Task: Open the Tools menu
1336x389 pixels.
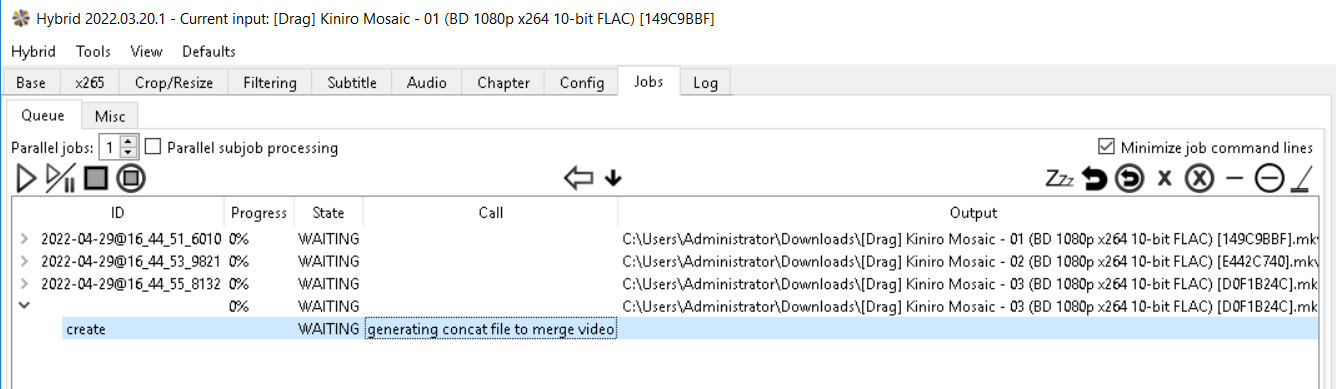Action: click(93, 51)
